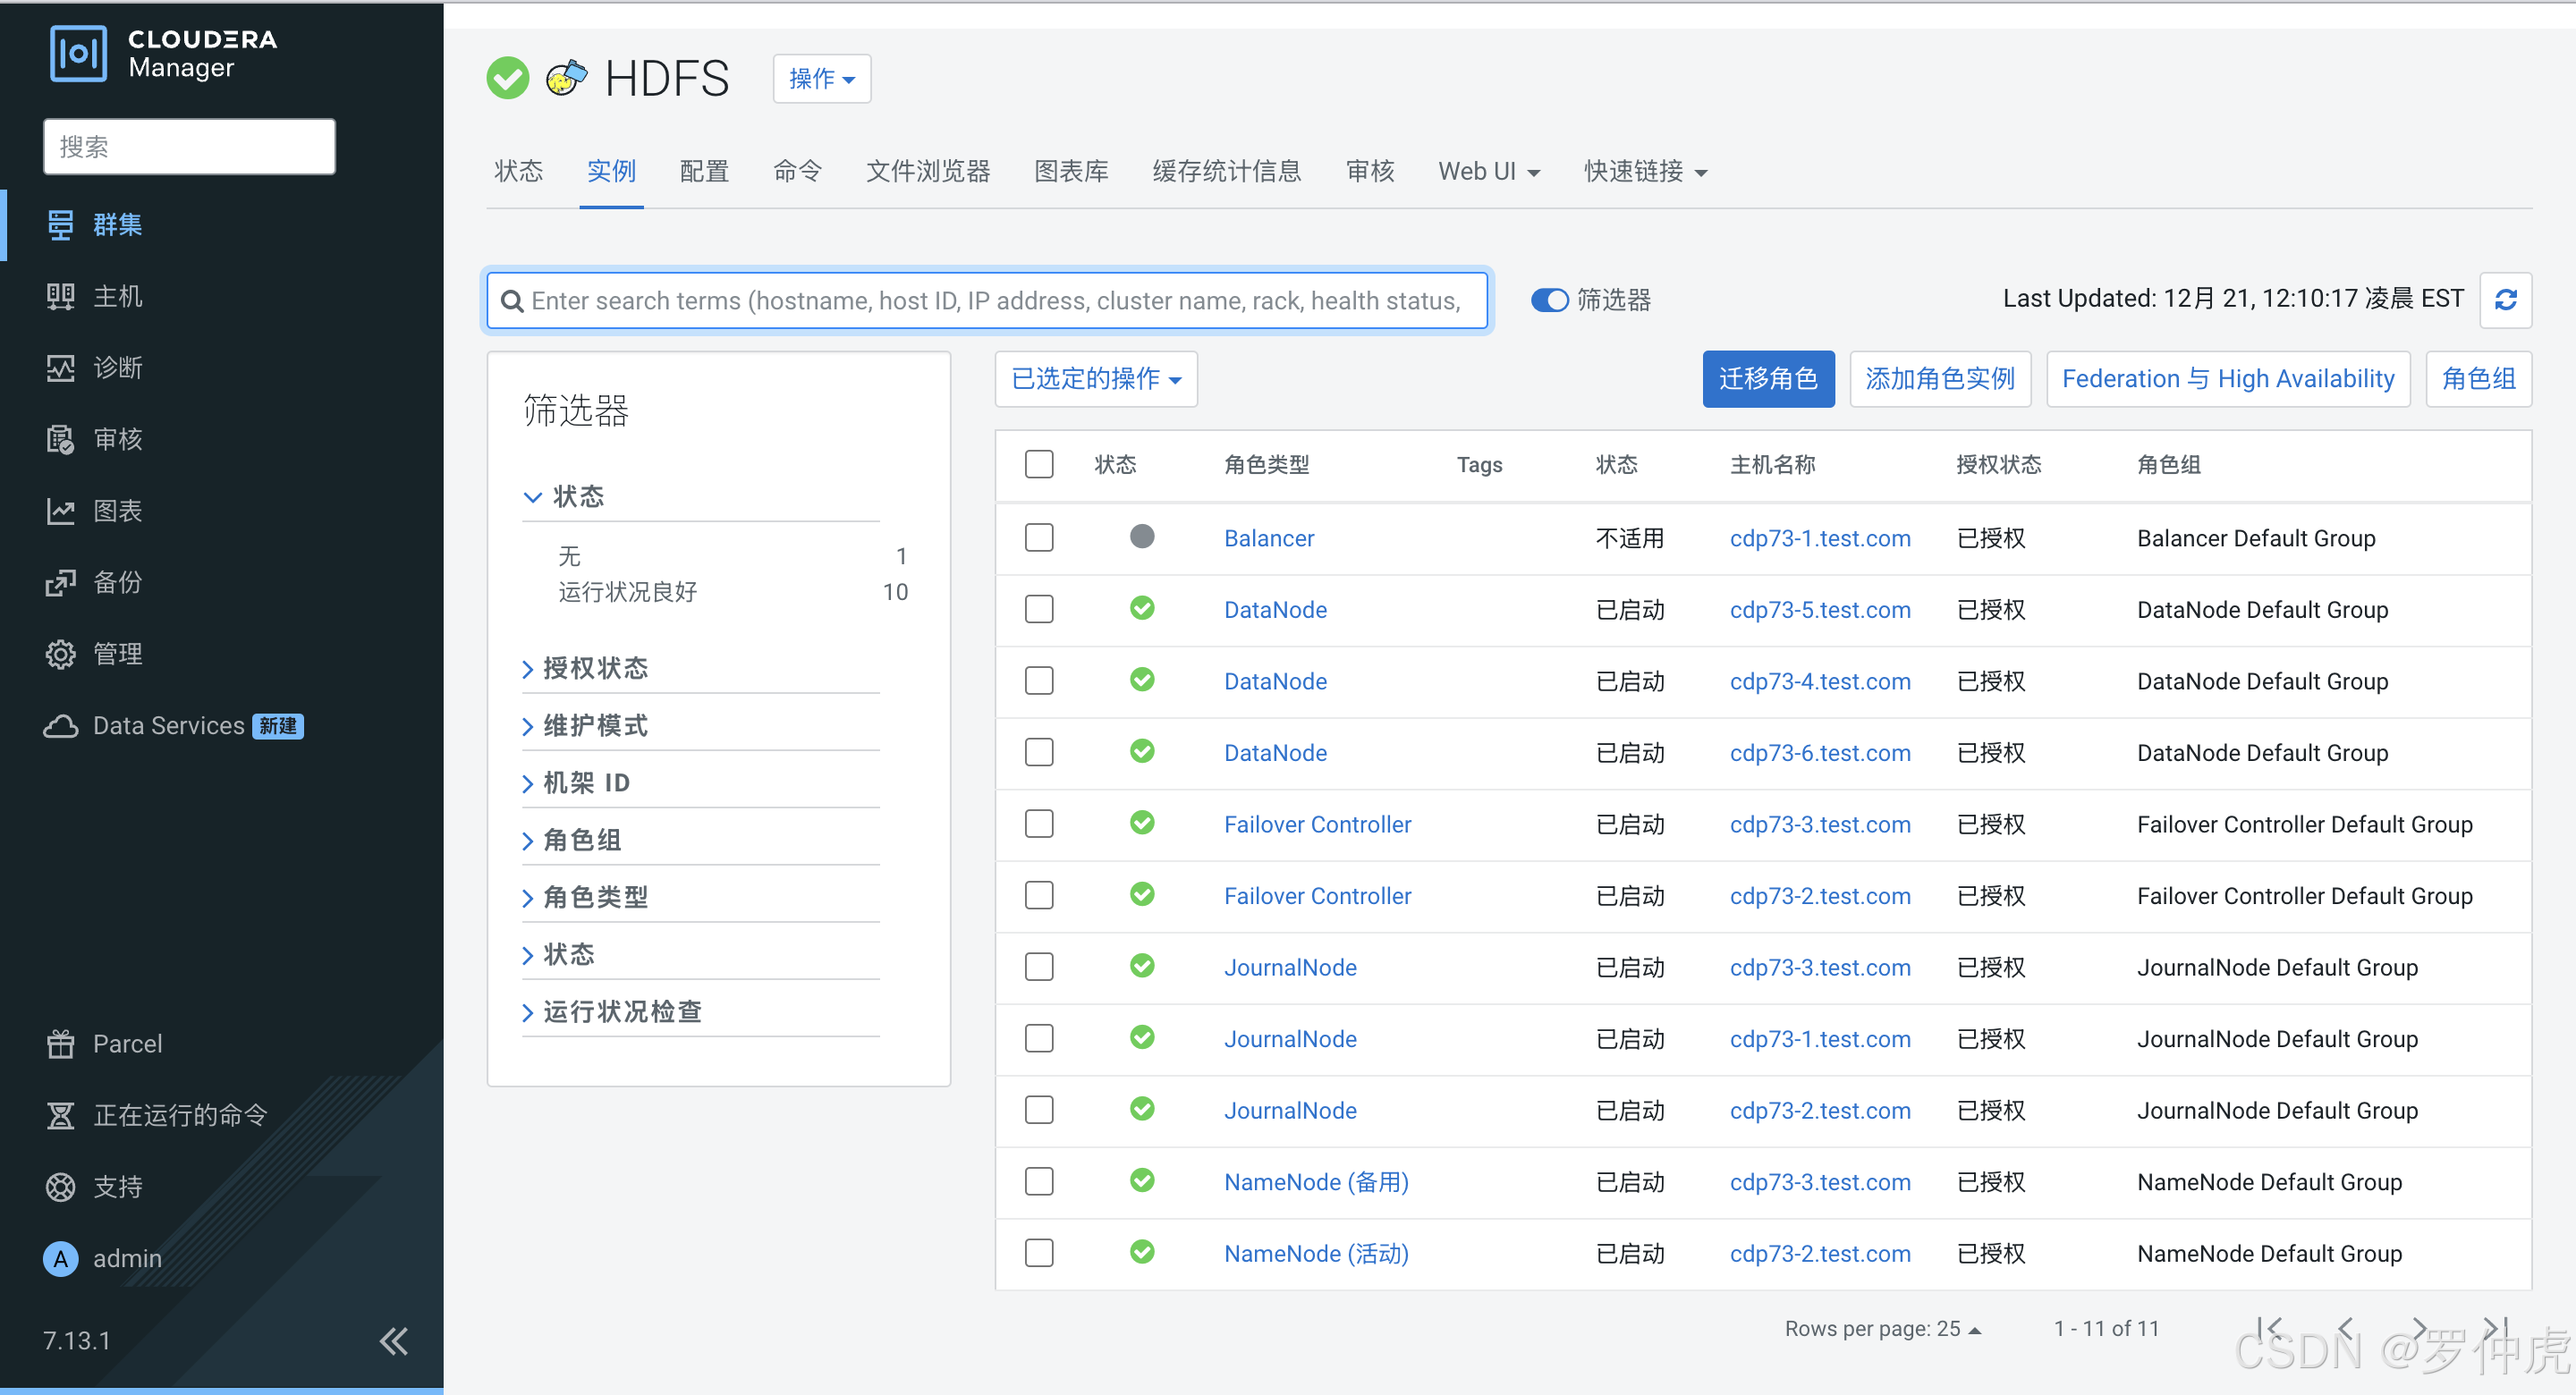Open the Hosts (主机) sidebar icon
This screenshot has width=2576, height=1395.
pyautogui.click(x=60, y=296)
